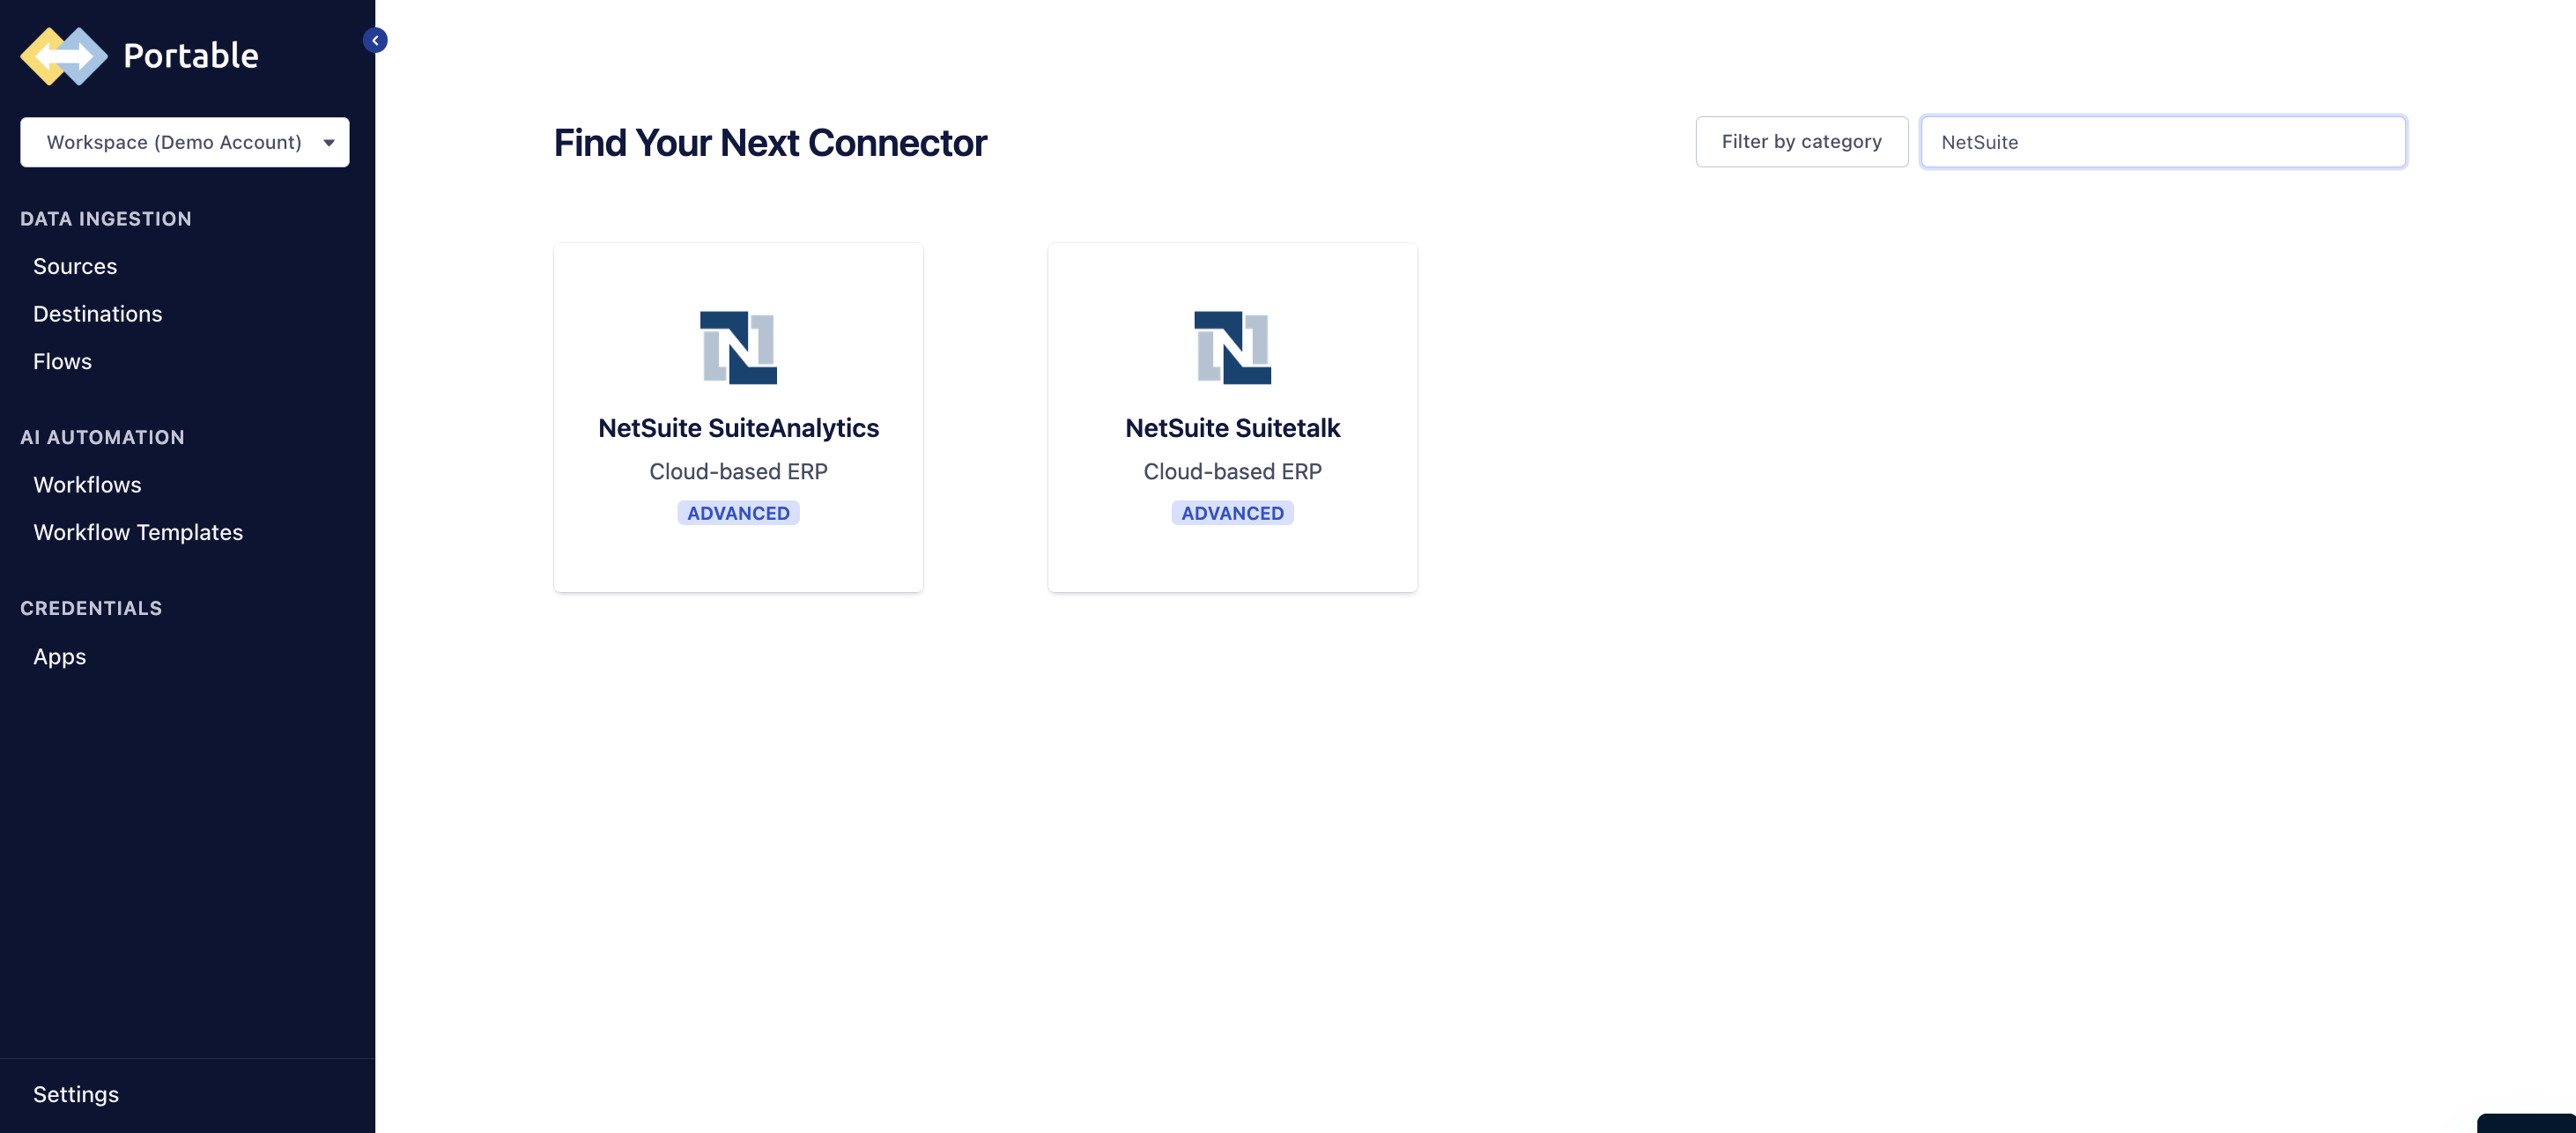Click Cloud-based ERP text under Suitetalk
This screenshot has height=1133, width=2576.
(1232, 471)
